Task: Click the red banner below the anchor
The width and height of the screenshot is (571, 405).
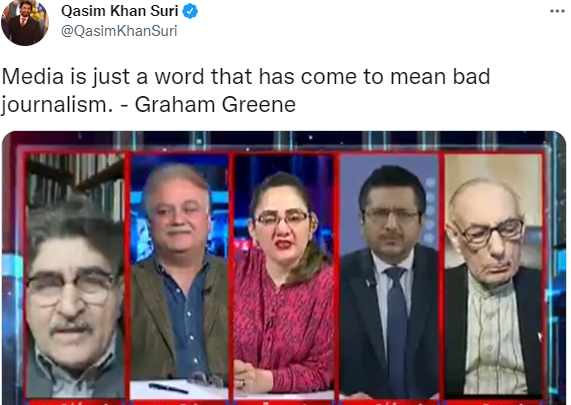Action: (x=283, y=401)
